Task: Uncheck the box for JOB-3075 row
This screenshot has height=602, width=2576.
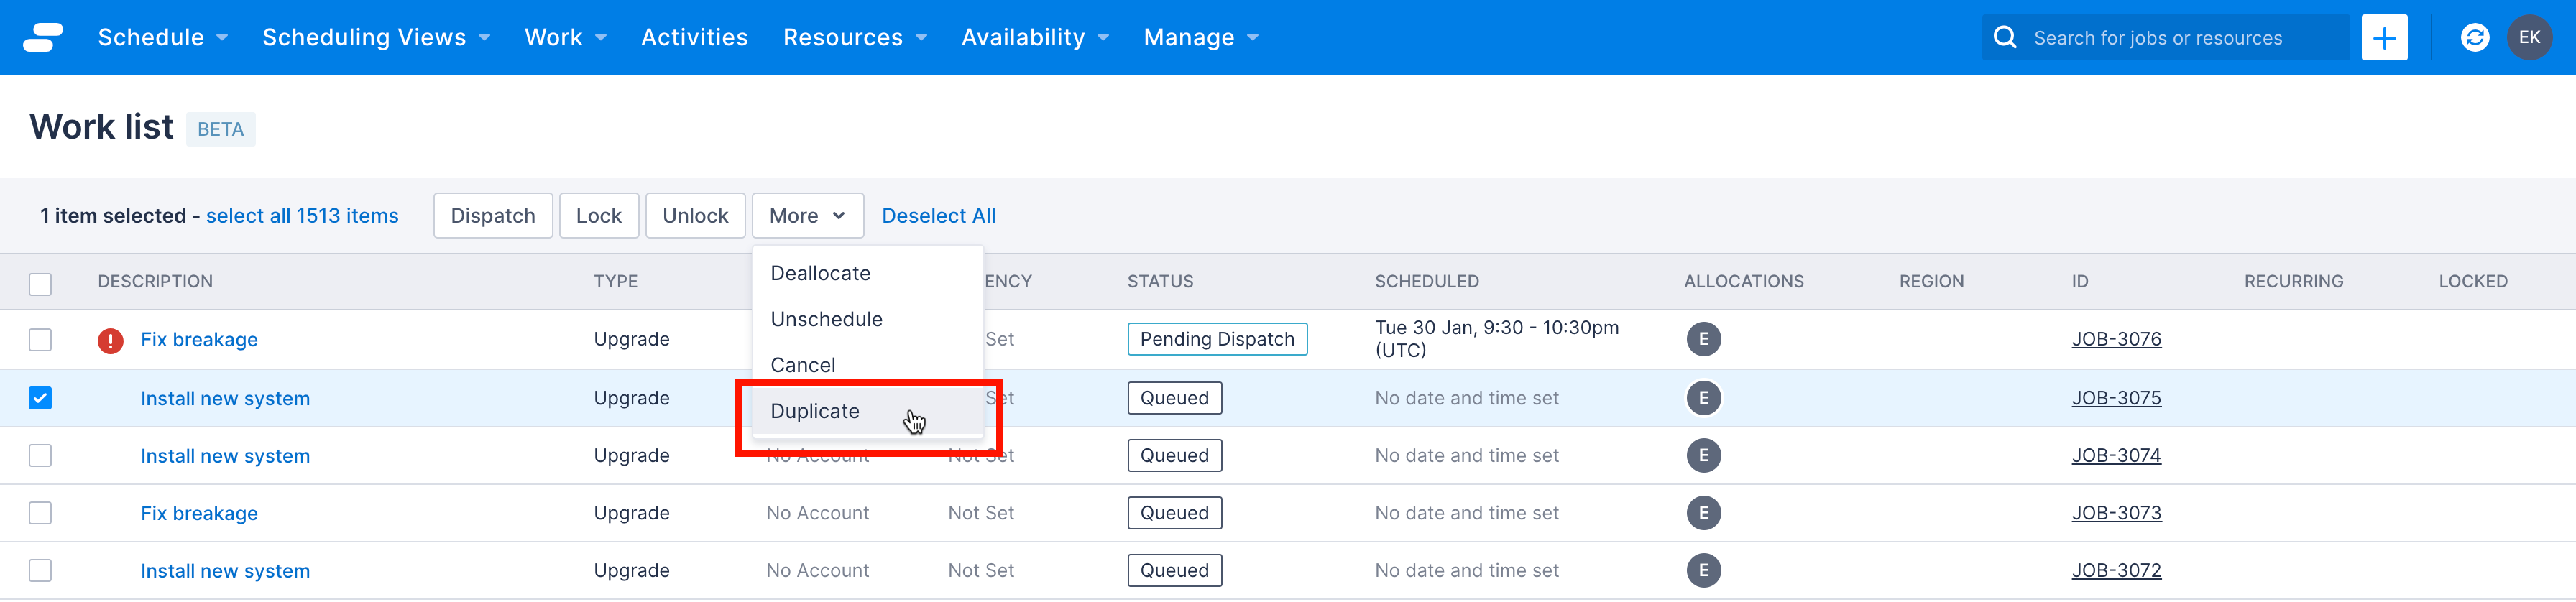Action: point(40,398)
